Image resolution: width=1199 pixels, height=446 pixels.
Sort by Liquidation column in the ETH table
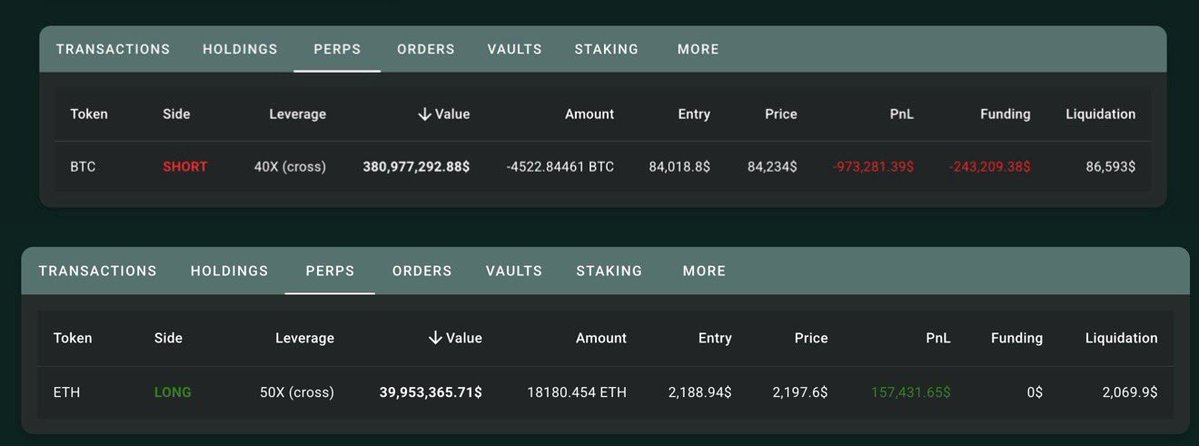(x=1121, y=339)
